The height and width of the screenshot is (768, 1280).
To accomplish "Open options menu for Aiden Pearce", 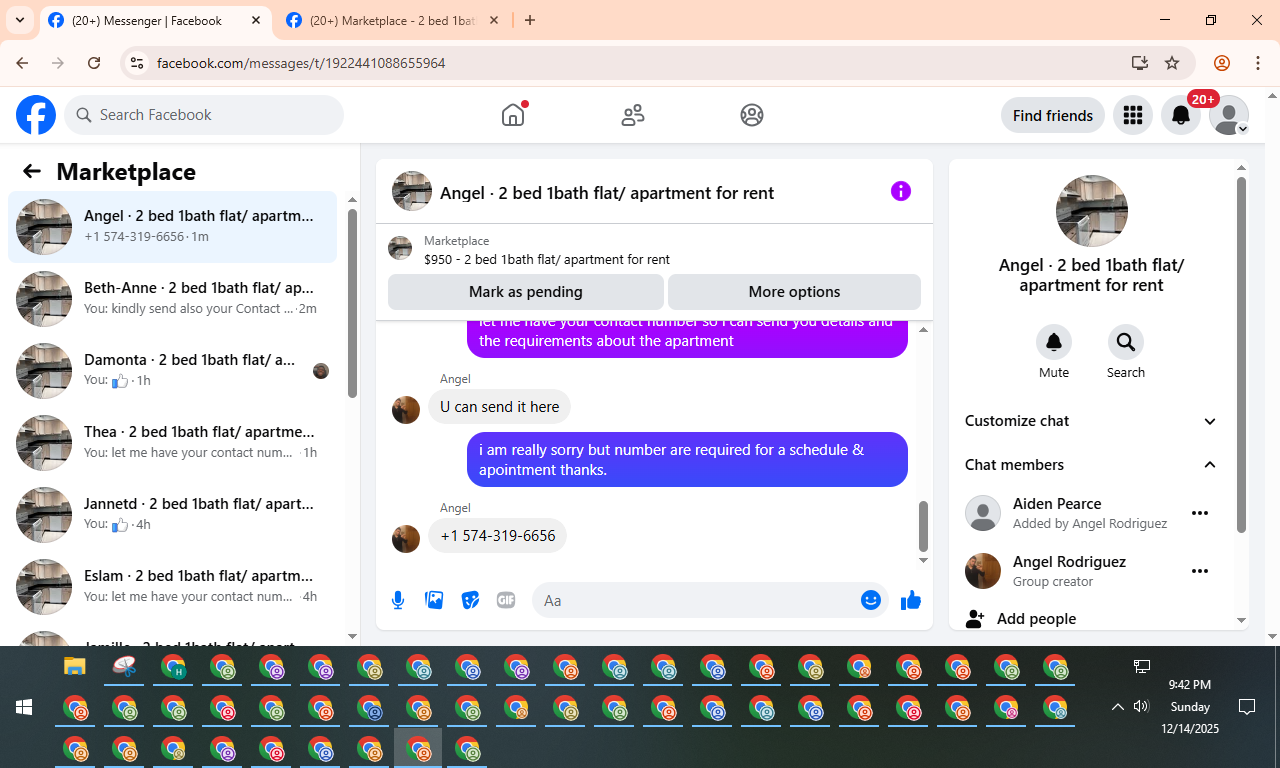I will [1200, 513].
